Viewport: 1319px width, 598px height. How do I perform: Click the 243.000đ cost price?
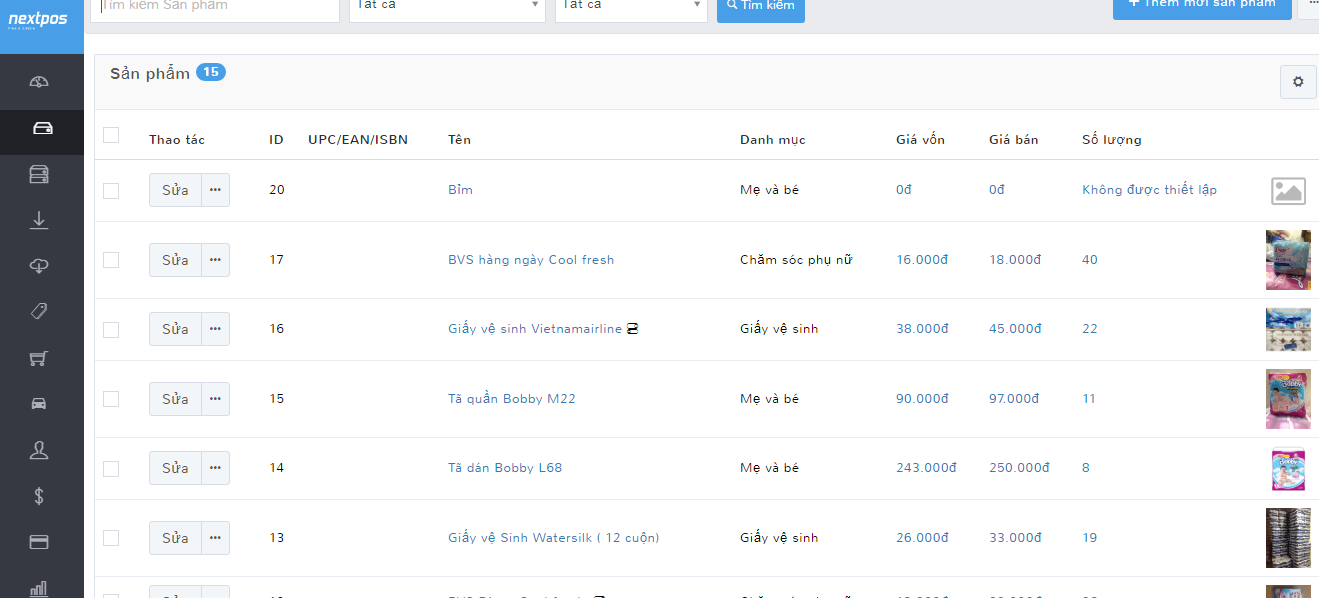click(x=926, y=468)
